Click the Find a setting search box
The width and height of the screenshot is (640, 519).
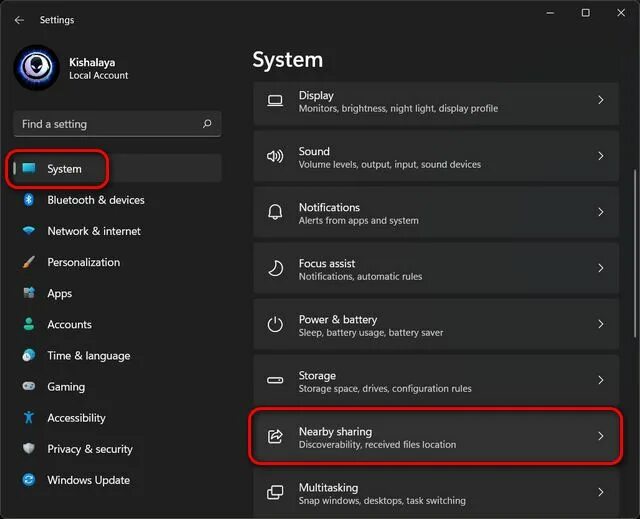117,124
